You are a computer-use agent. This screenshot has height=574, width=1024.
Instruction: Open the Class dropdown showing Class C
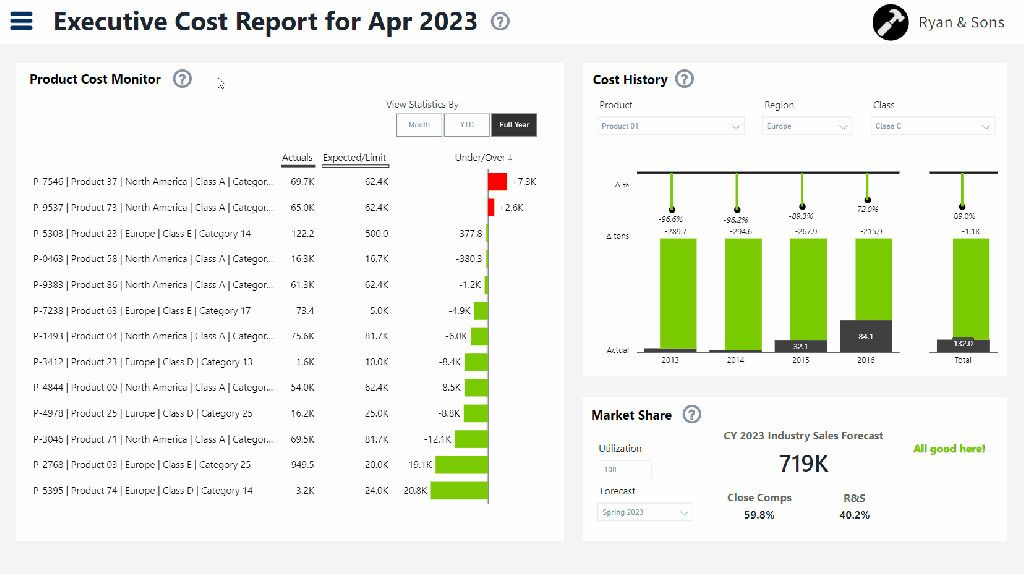pyautogui.click(x=933, y=126)
